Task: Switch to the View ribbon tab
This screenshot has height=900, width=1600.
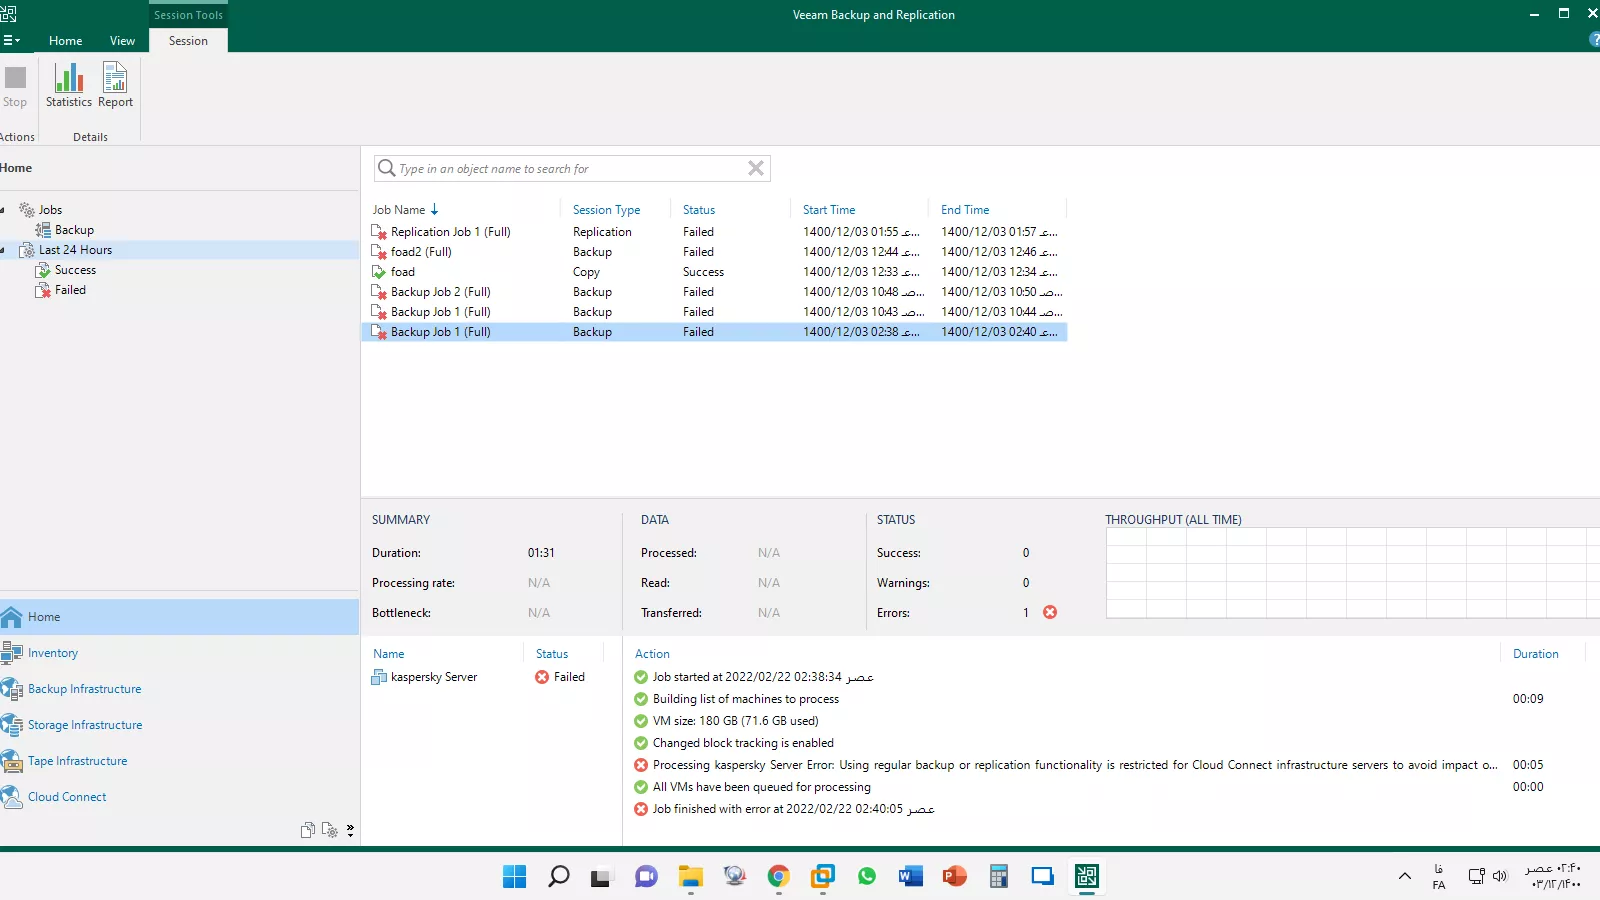Action: [x=122, y=41]
